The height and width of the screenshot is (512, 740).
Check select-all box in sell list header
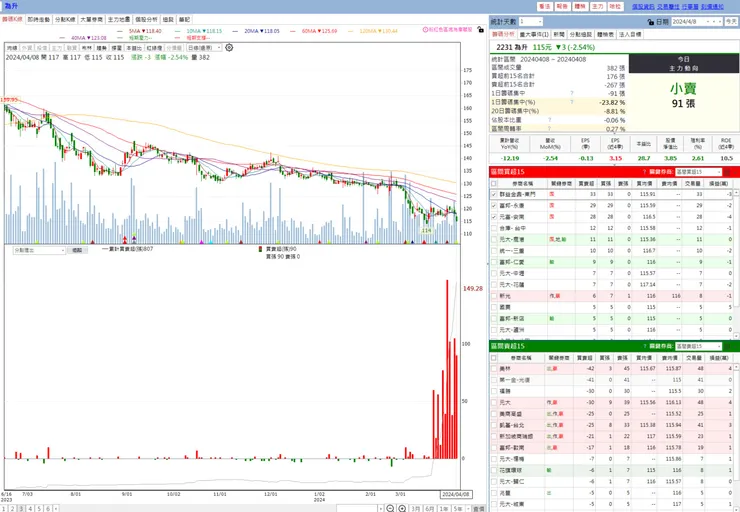pos(494,358)
